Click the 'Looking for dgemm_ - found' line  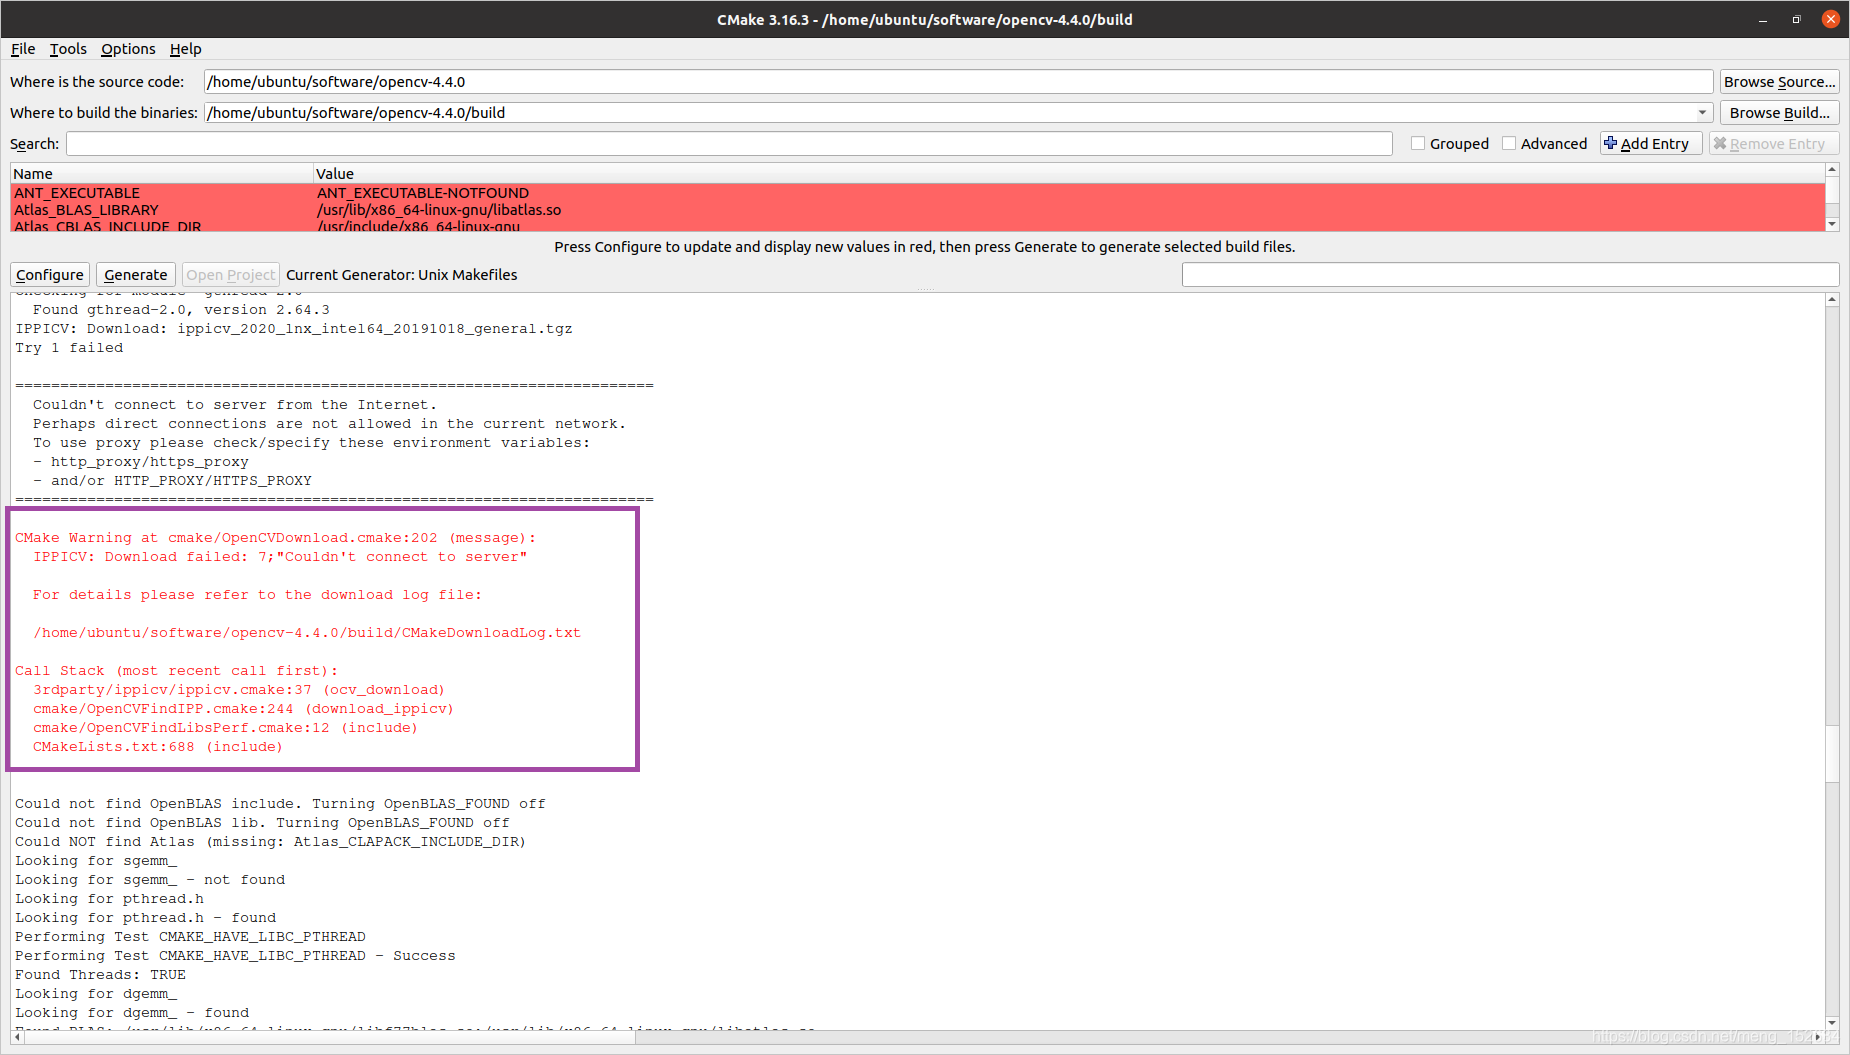click(x=132, y=1013)
